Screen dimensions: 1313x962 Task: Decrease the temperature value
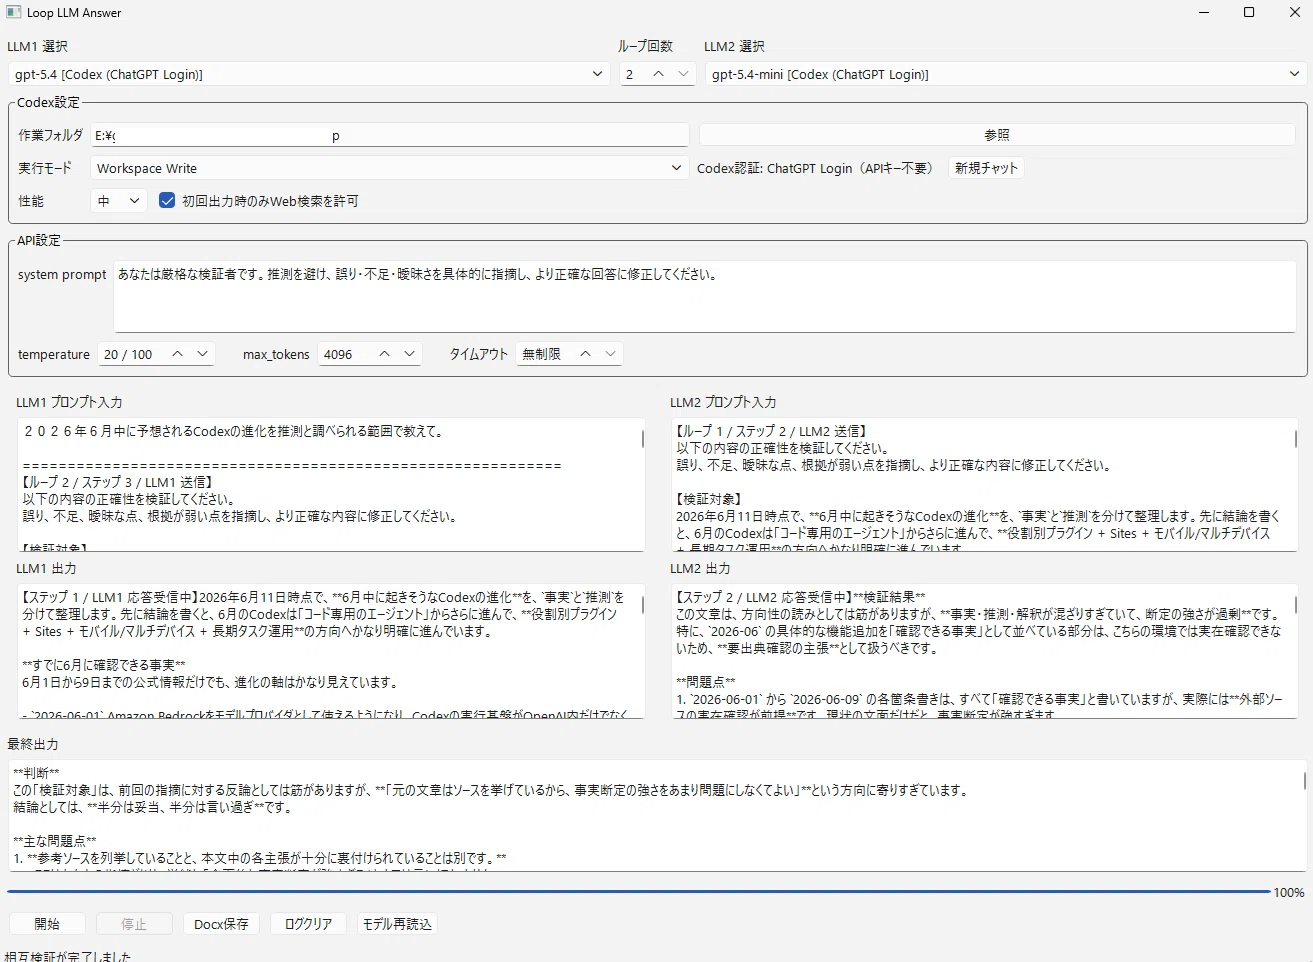click(x=203, y=354)
